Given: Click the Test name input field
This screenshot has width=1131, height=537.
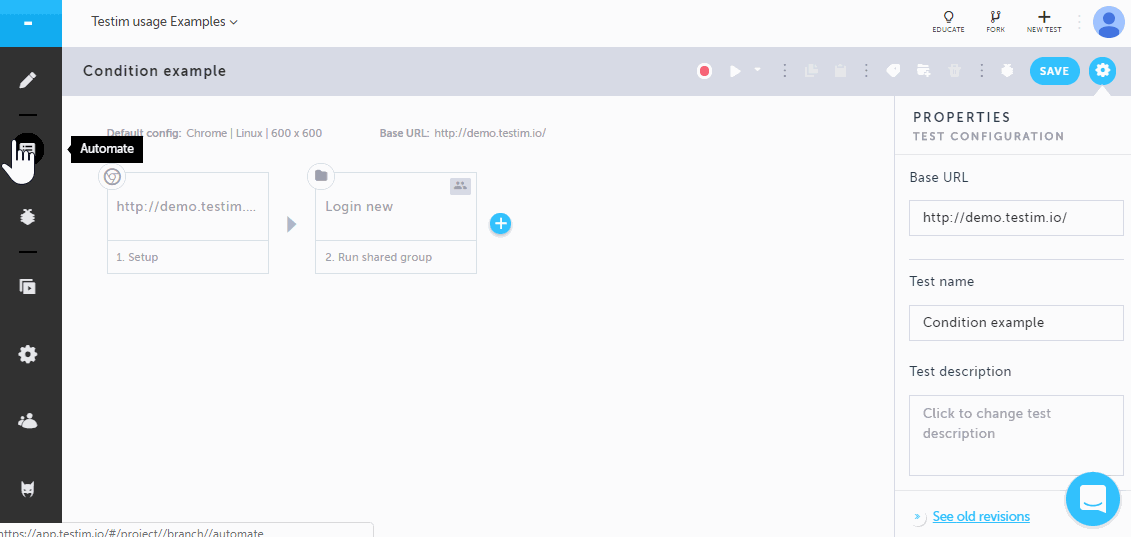Looking at the screenshot, I should pyautogui.click(x=1016, y=323).
